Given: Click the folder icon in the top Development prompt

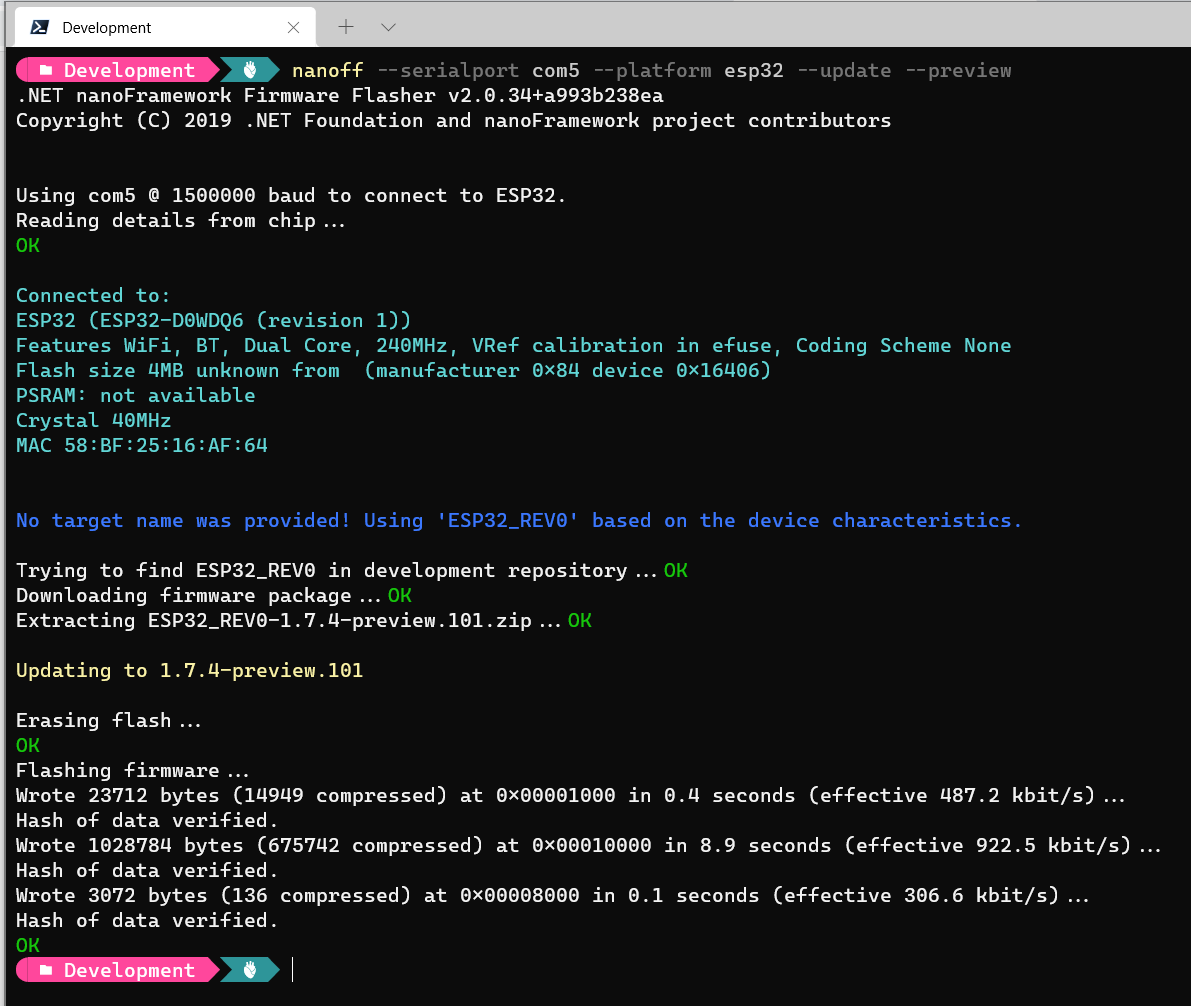Looking at the screenshot, I should coord(45,71).
